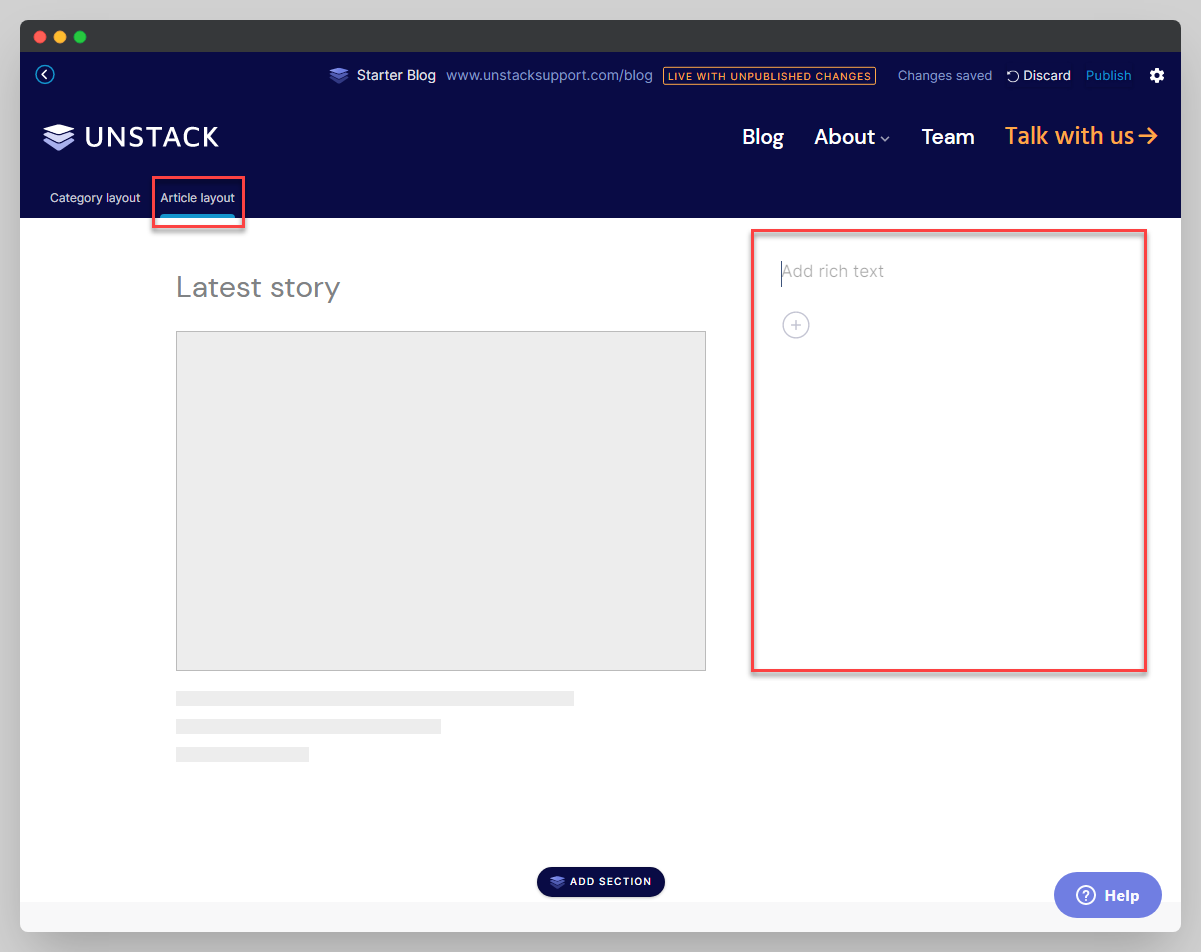1201x952 pixels.
Task: Click the ADD SECTION button
Action: (600, 881)
